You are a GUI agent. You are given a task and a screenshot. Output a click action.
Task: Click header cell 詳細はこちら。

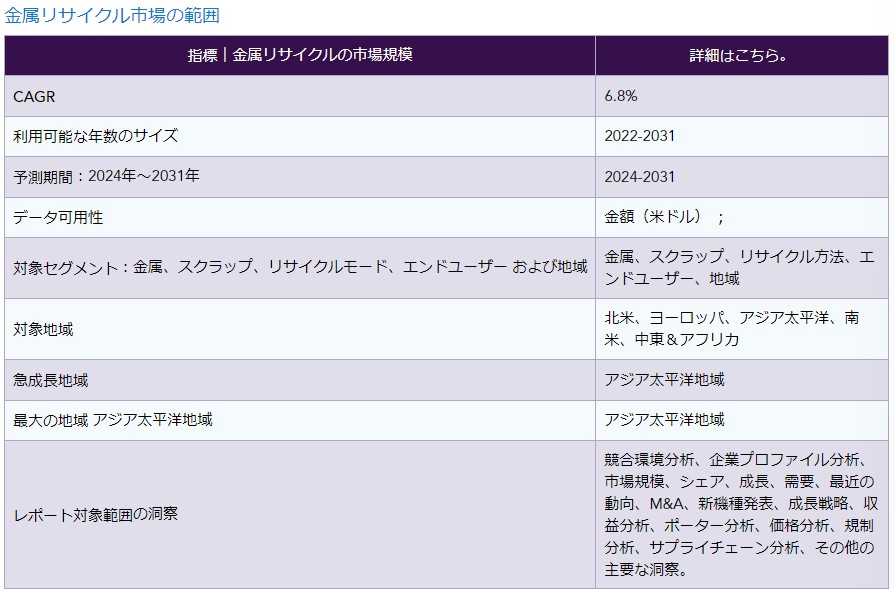741,55
